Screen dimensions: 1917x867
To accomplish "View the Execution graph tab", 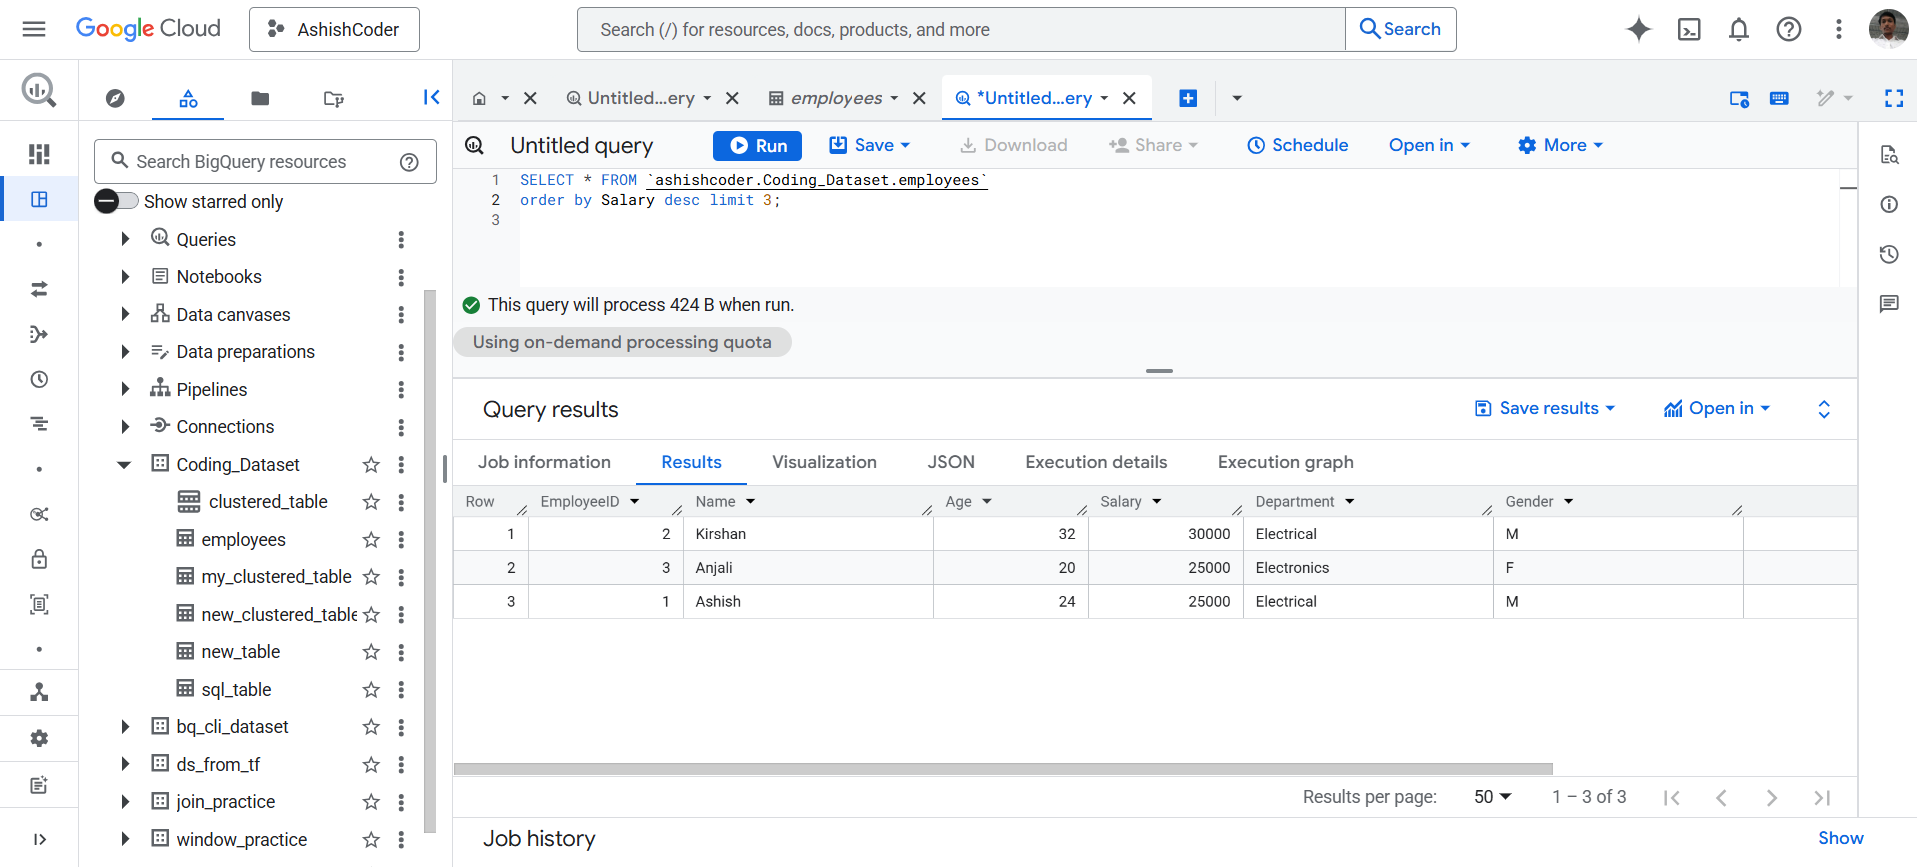I will [x=1285, y=462].
